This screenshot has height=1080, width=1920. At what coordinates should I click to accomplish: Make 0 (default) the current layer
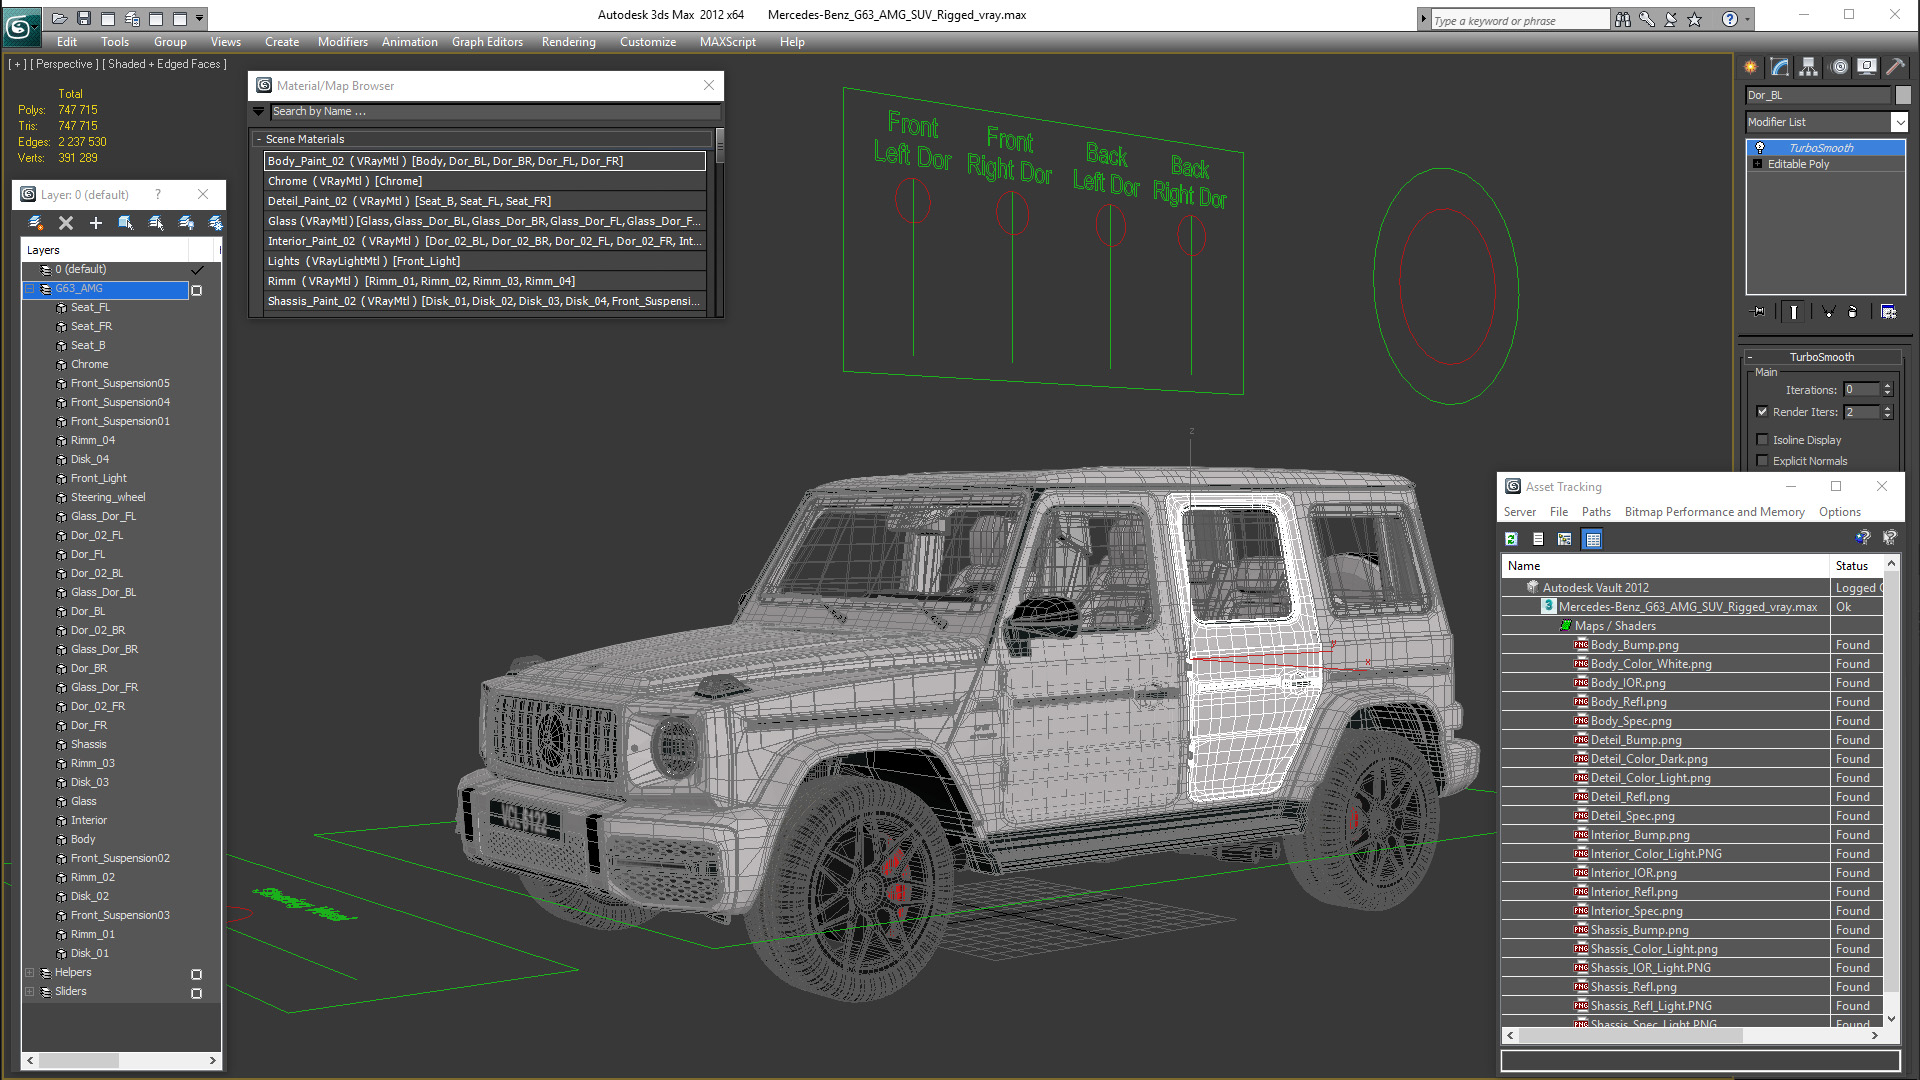[x=197, y=270]
